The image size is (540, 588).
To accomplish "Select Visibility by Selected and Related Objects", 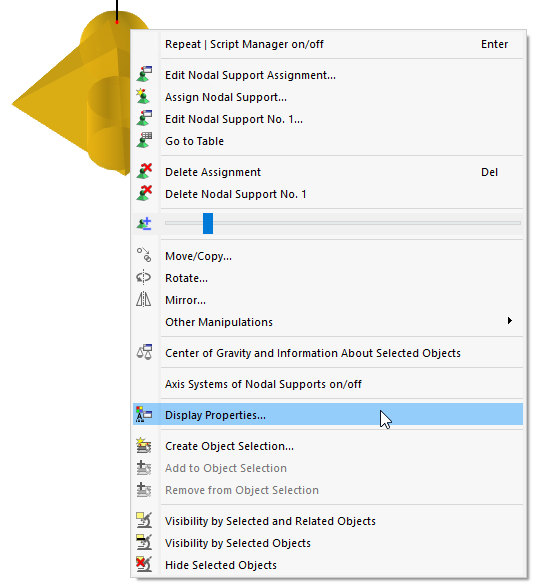I will point(328,521).
